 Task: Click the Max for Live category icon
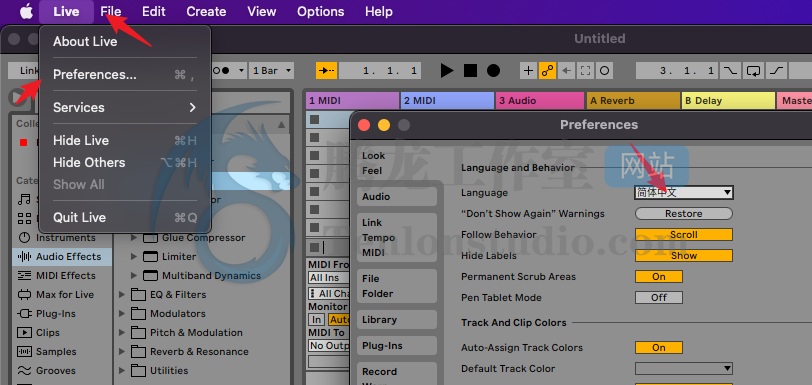click(x=24, y=295)
